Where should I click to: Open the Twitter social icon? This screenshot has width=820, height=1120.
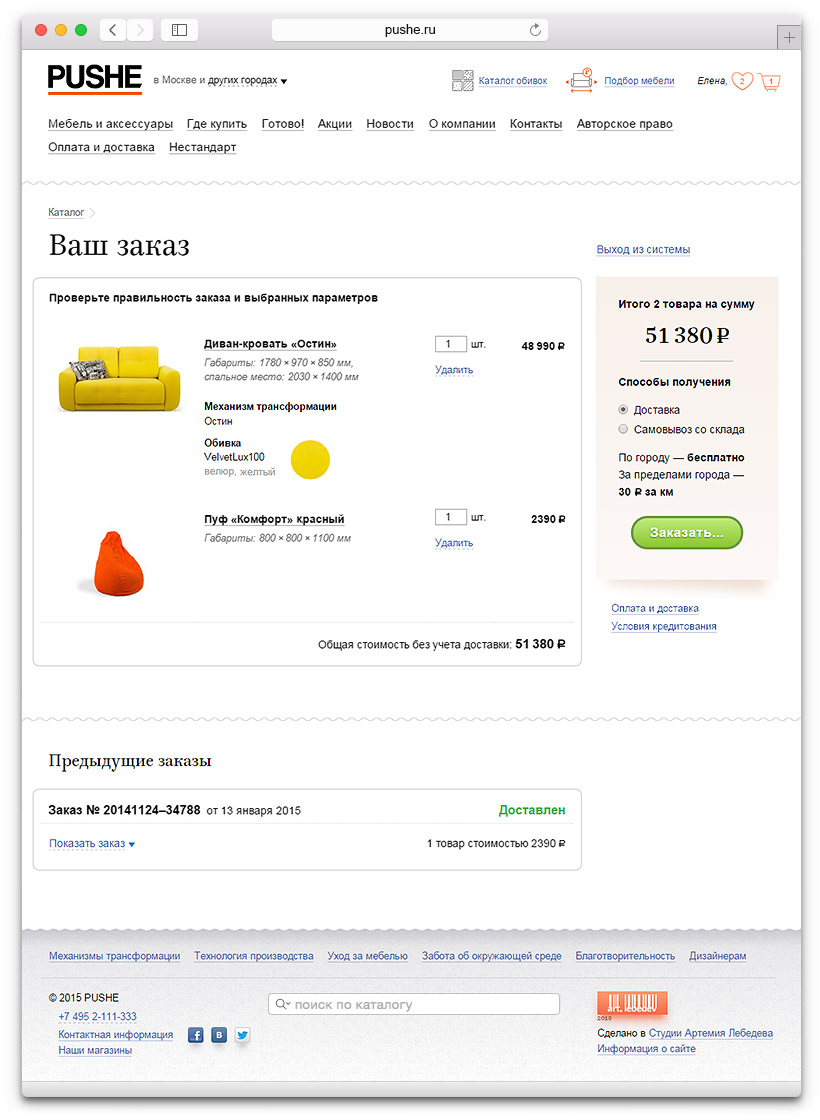[242, 1035]
